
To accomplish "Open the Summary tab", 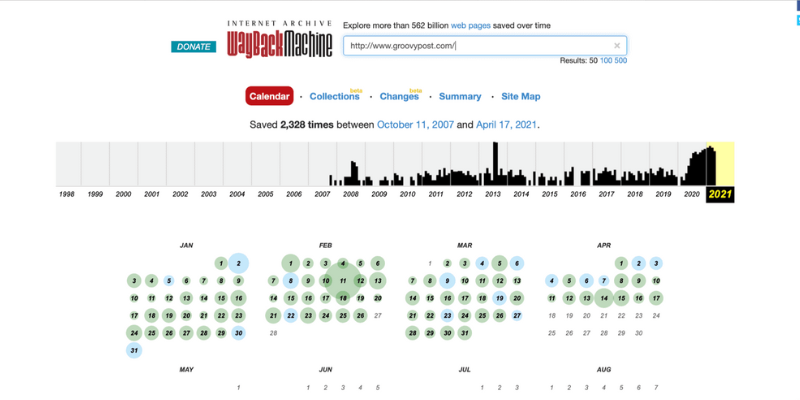I will point(460,96).
